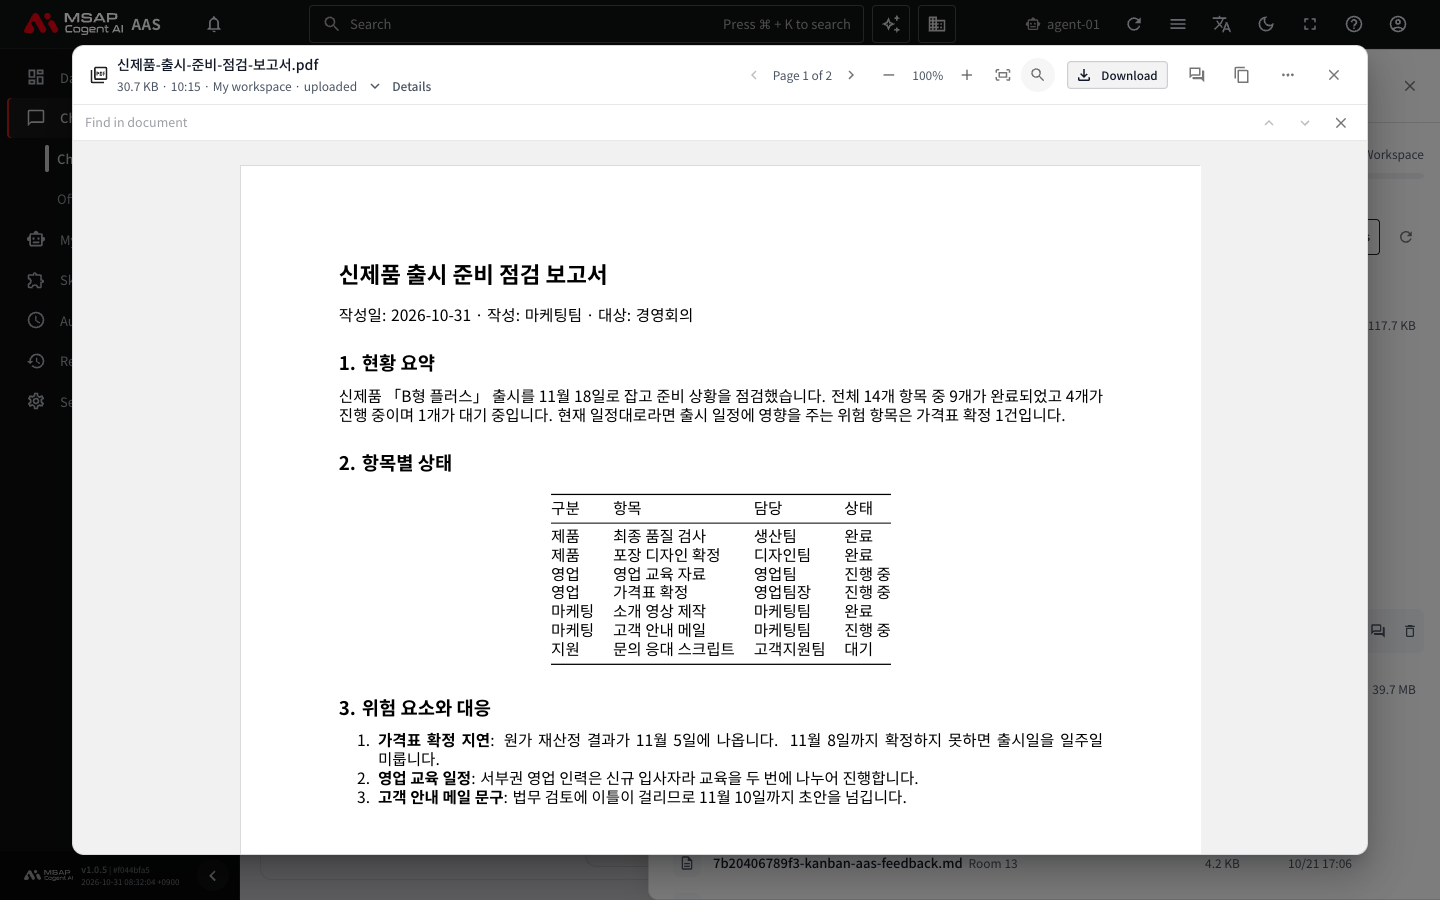Close the find bar

(1341, 122)
